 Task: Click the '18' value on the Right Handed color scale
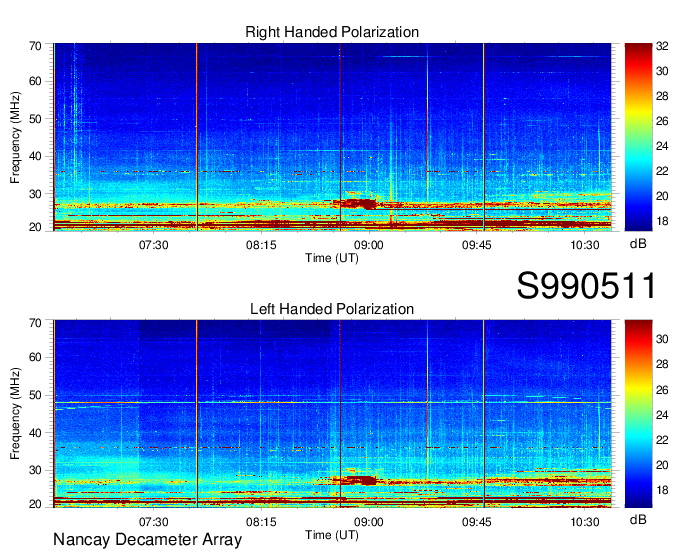click(x=662, y=221)
